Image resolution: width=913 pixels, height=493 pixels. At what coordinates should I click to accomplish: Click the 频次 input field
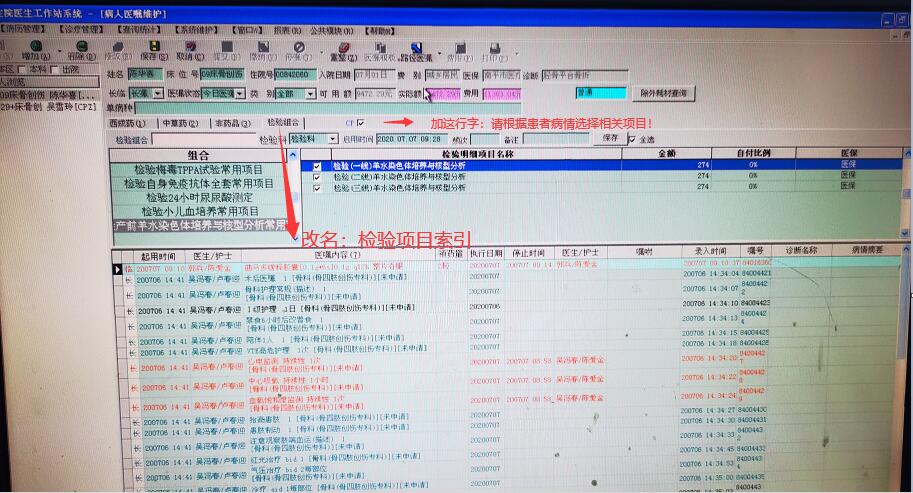(x=484, y=139)
